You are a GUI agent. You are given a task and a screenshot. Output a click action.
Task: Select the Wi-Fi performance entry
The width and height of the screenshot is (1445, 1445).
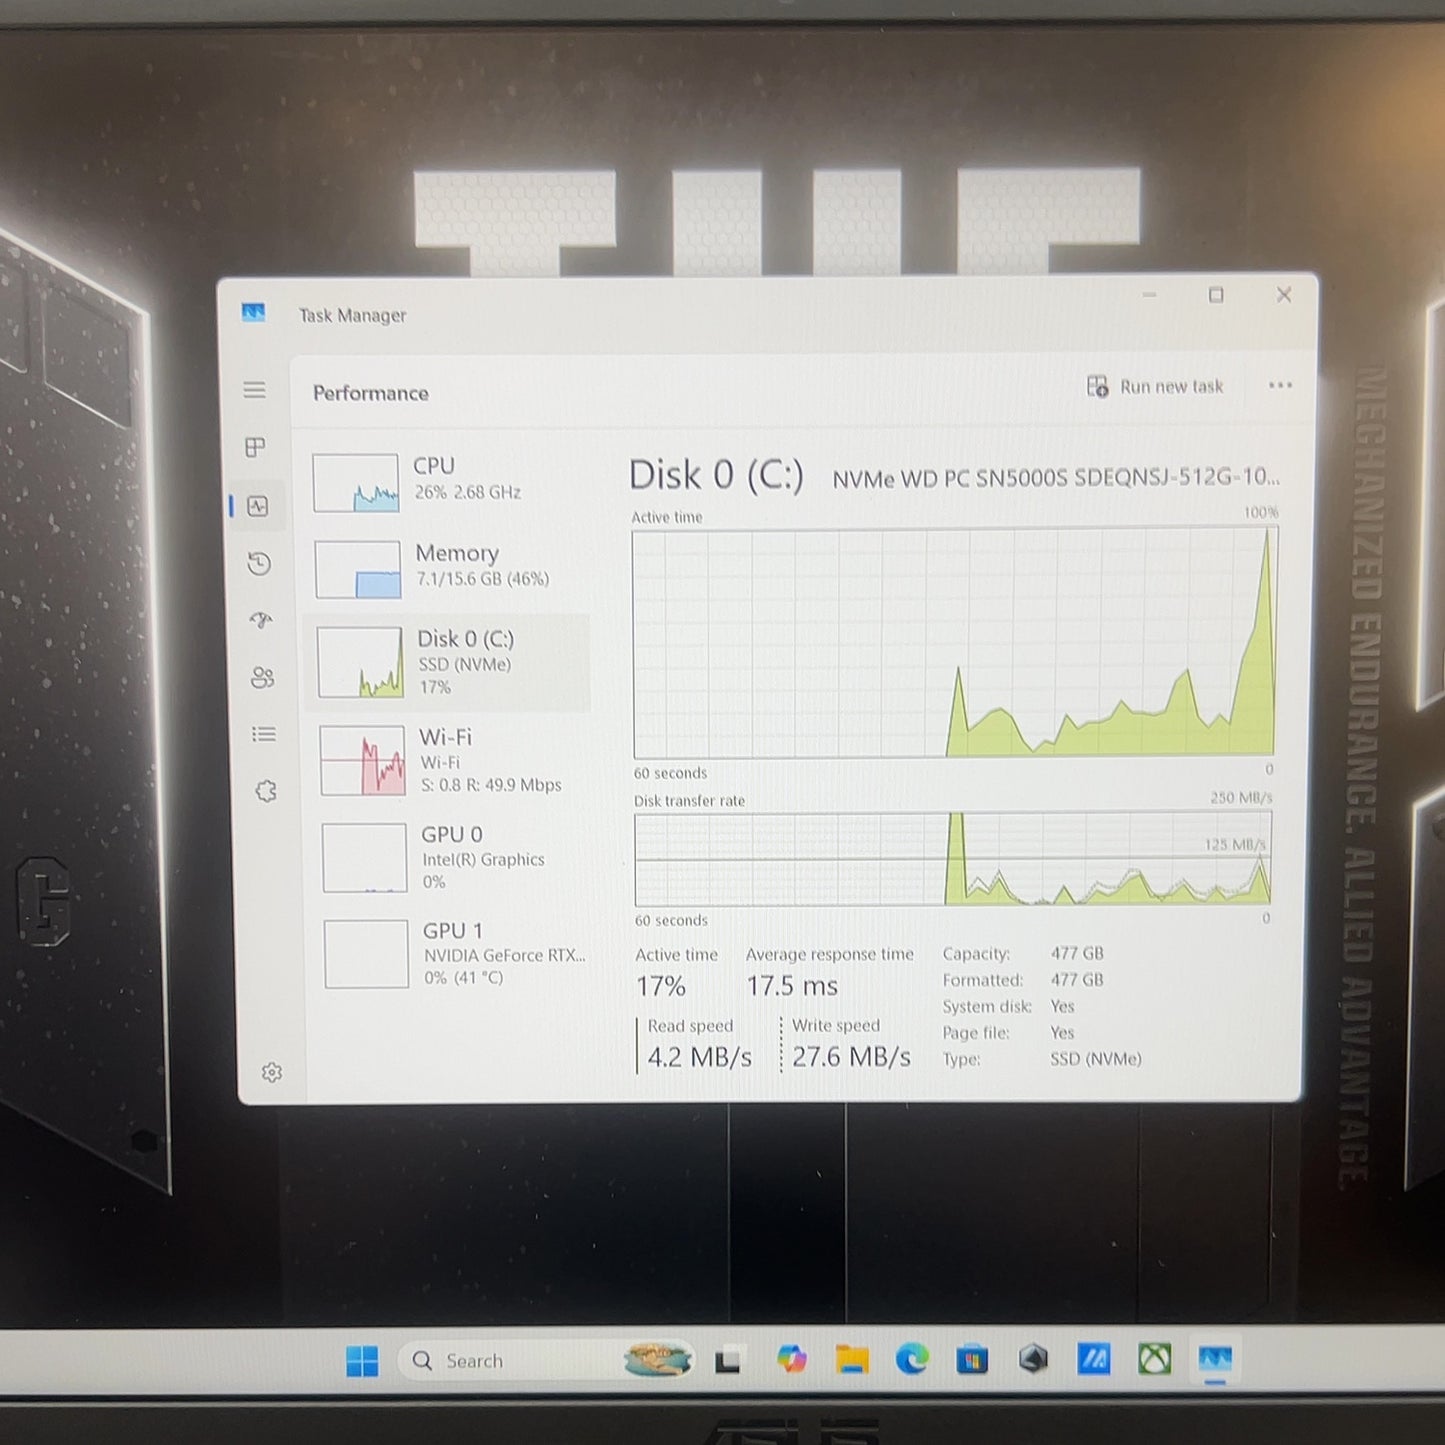pyautogui.click(x=452, y=761)
